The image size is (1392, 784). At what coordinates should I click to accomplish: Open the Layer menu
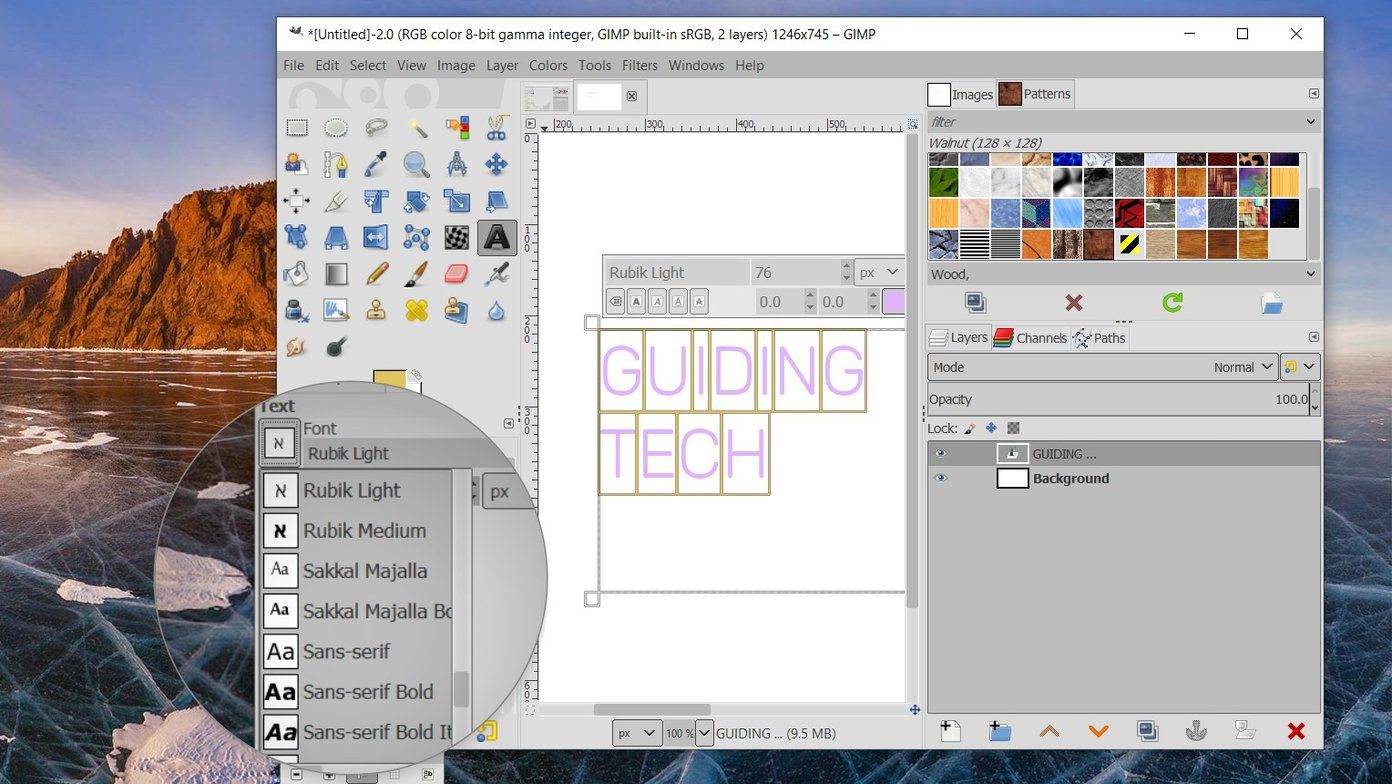pos(502,65)
